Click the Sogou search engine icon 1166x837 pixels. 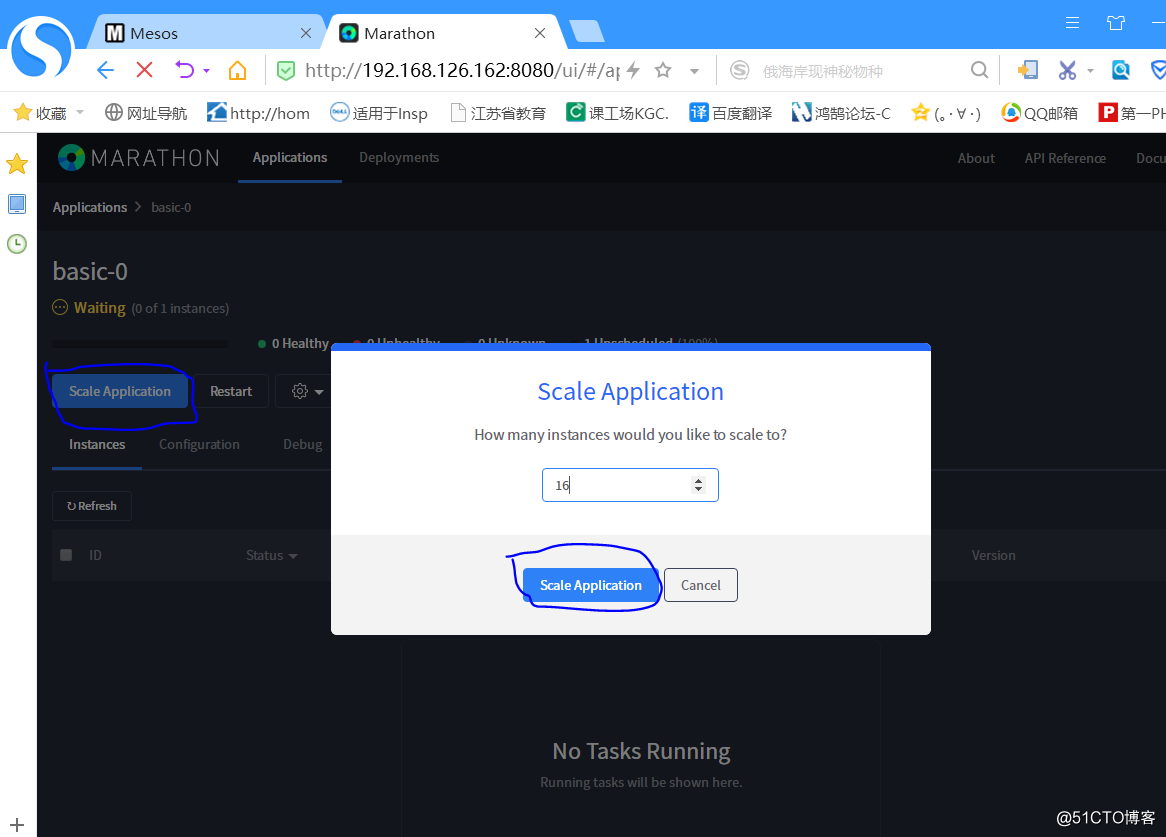pyautogui.click(x=739, y=71)
